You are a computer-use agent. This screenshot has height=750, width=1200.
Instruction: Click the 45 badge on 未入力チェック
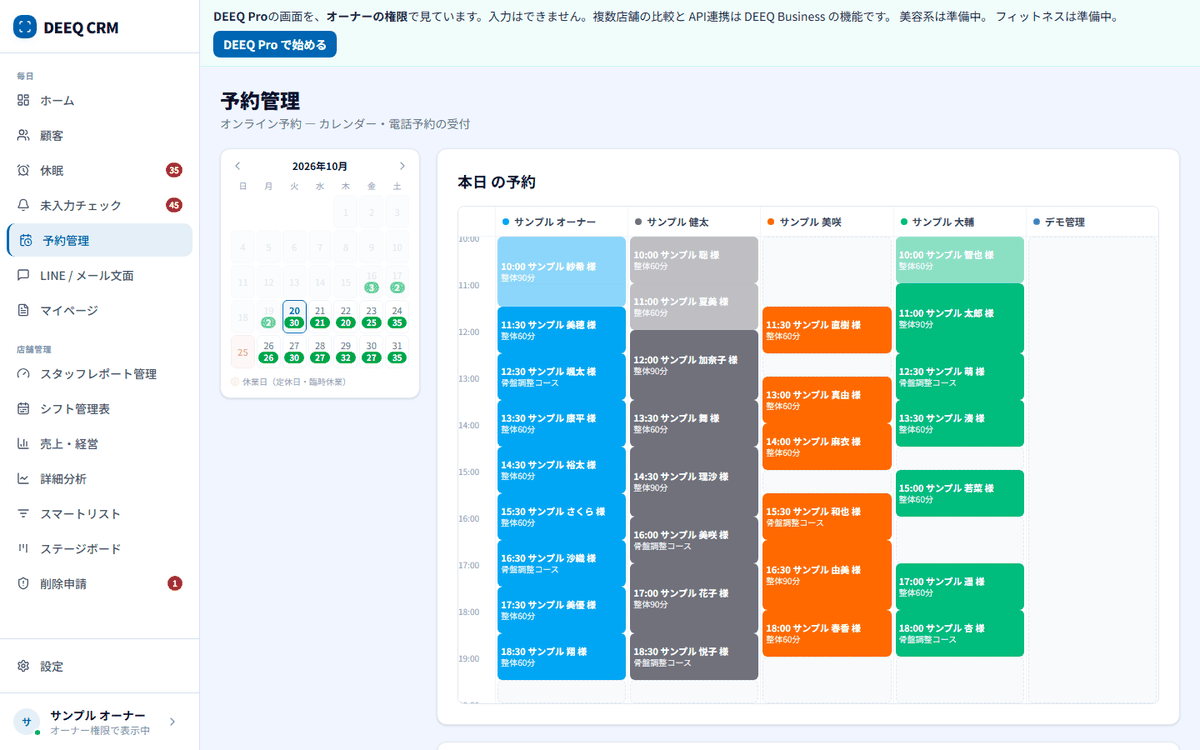point(174,205)
